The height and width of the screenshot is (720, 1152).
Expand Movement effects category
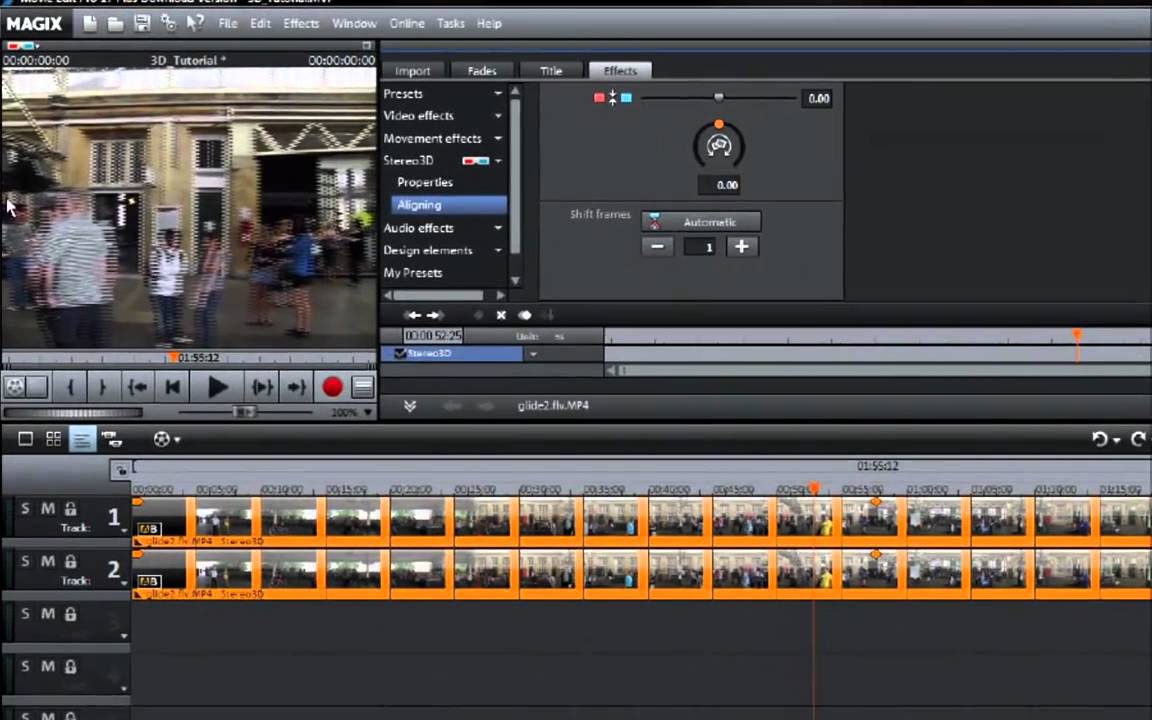(498, 138)
